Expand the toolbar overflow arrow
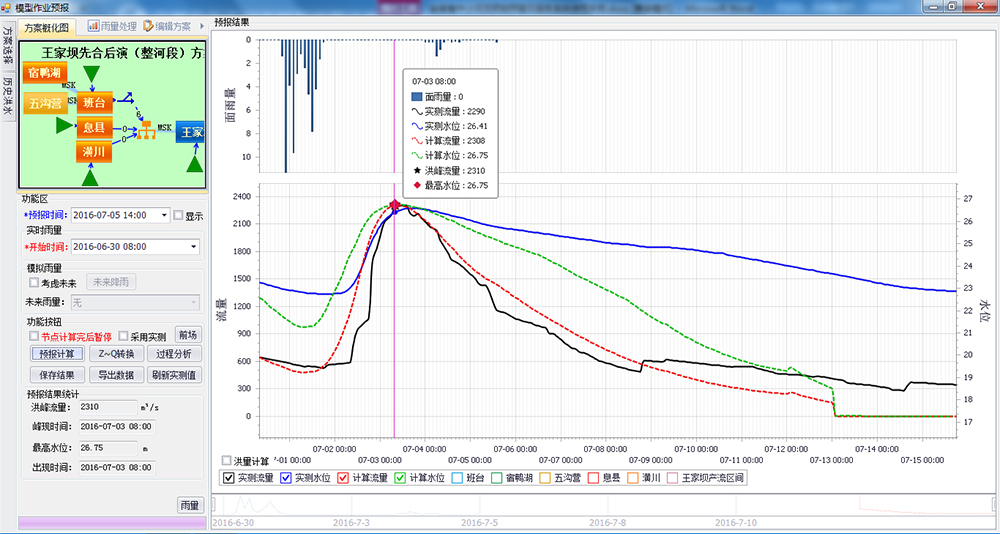The width and height of the screenshot is (1000, 534). pyautogui.click(x=202, y=26)
